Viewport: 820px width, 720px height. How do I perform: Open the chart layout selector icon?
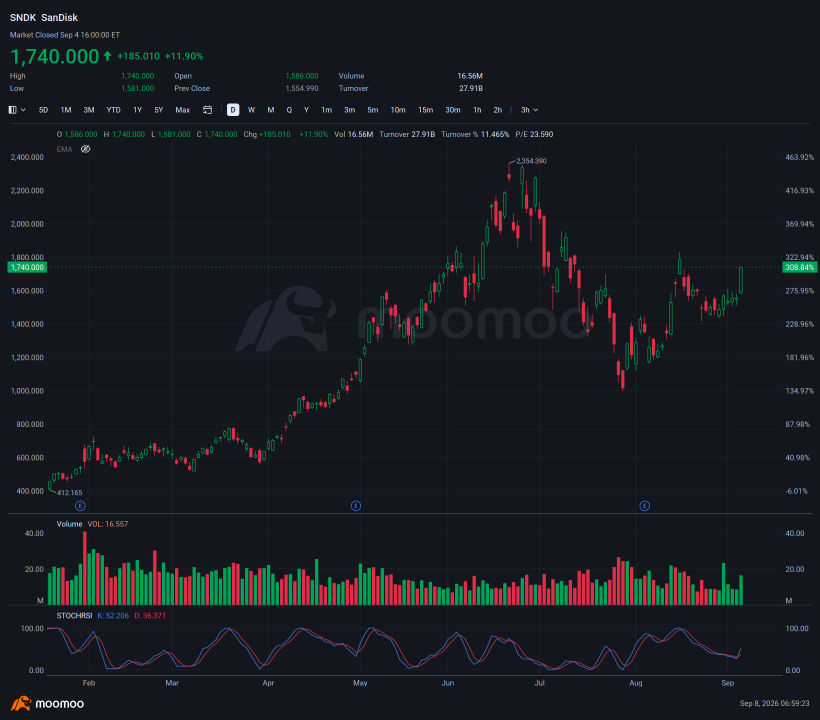point(17,110)
